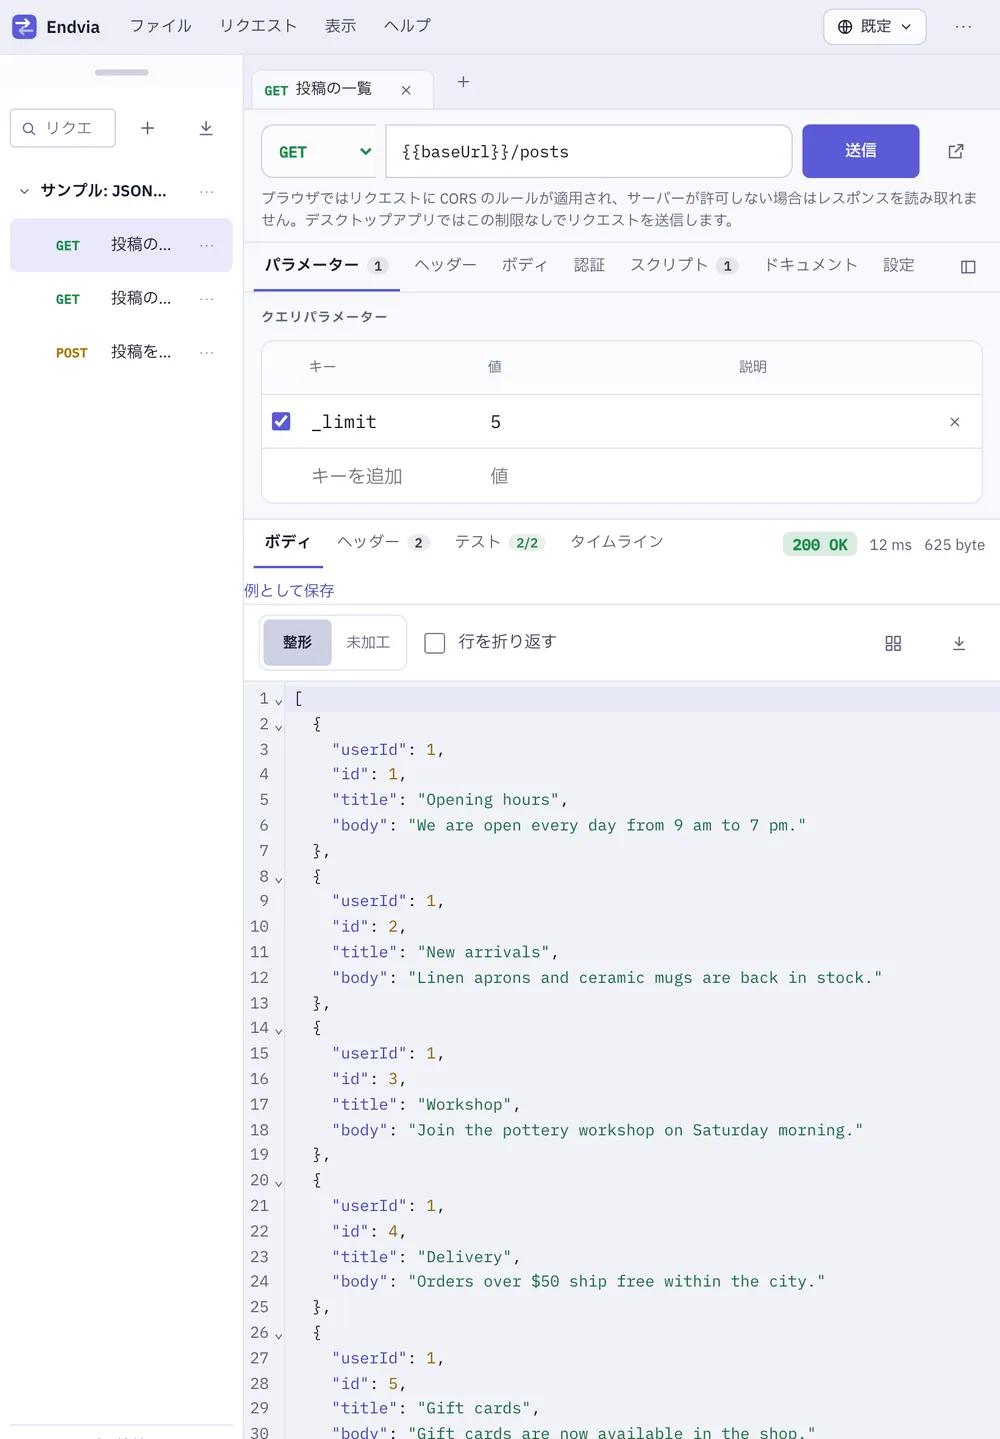The height and width of the screenshot is (1439, 1000).
Task: Click the "New arrivals" title text
Action: click(484, 952)
